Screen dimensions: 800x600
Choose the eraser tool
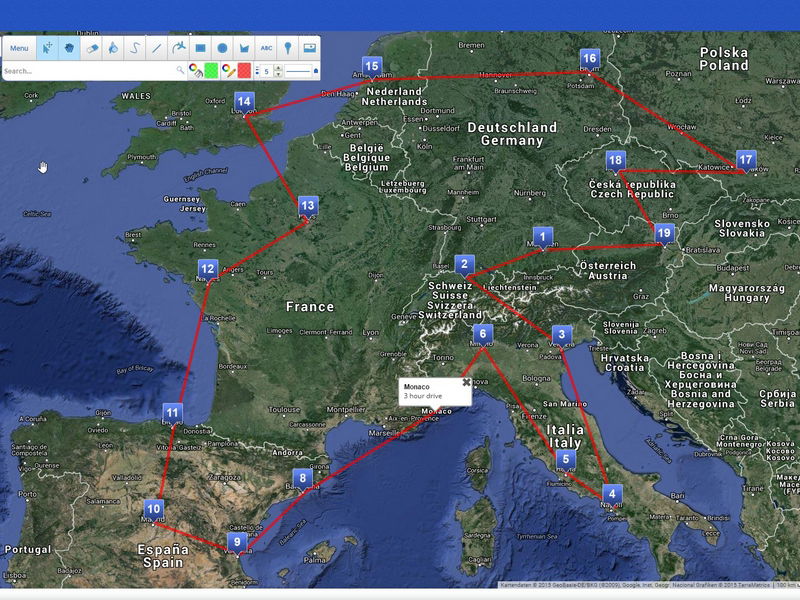pos(91,48)
